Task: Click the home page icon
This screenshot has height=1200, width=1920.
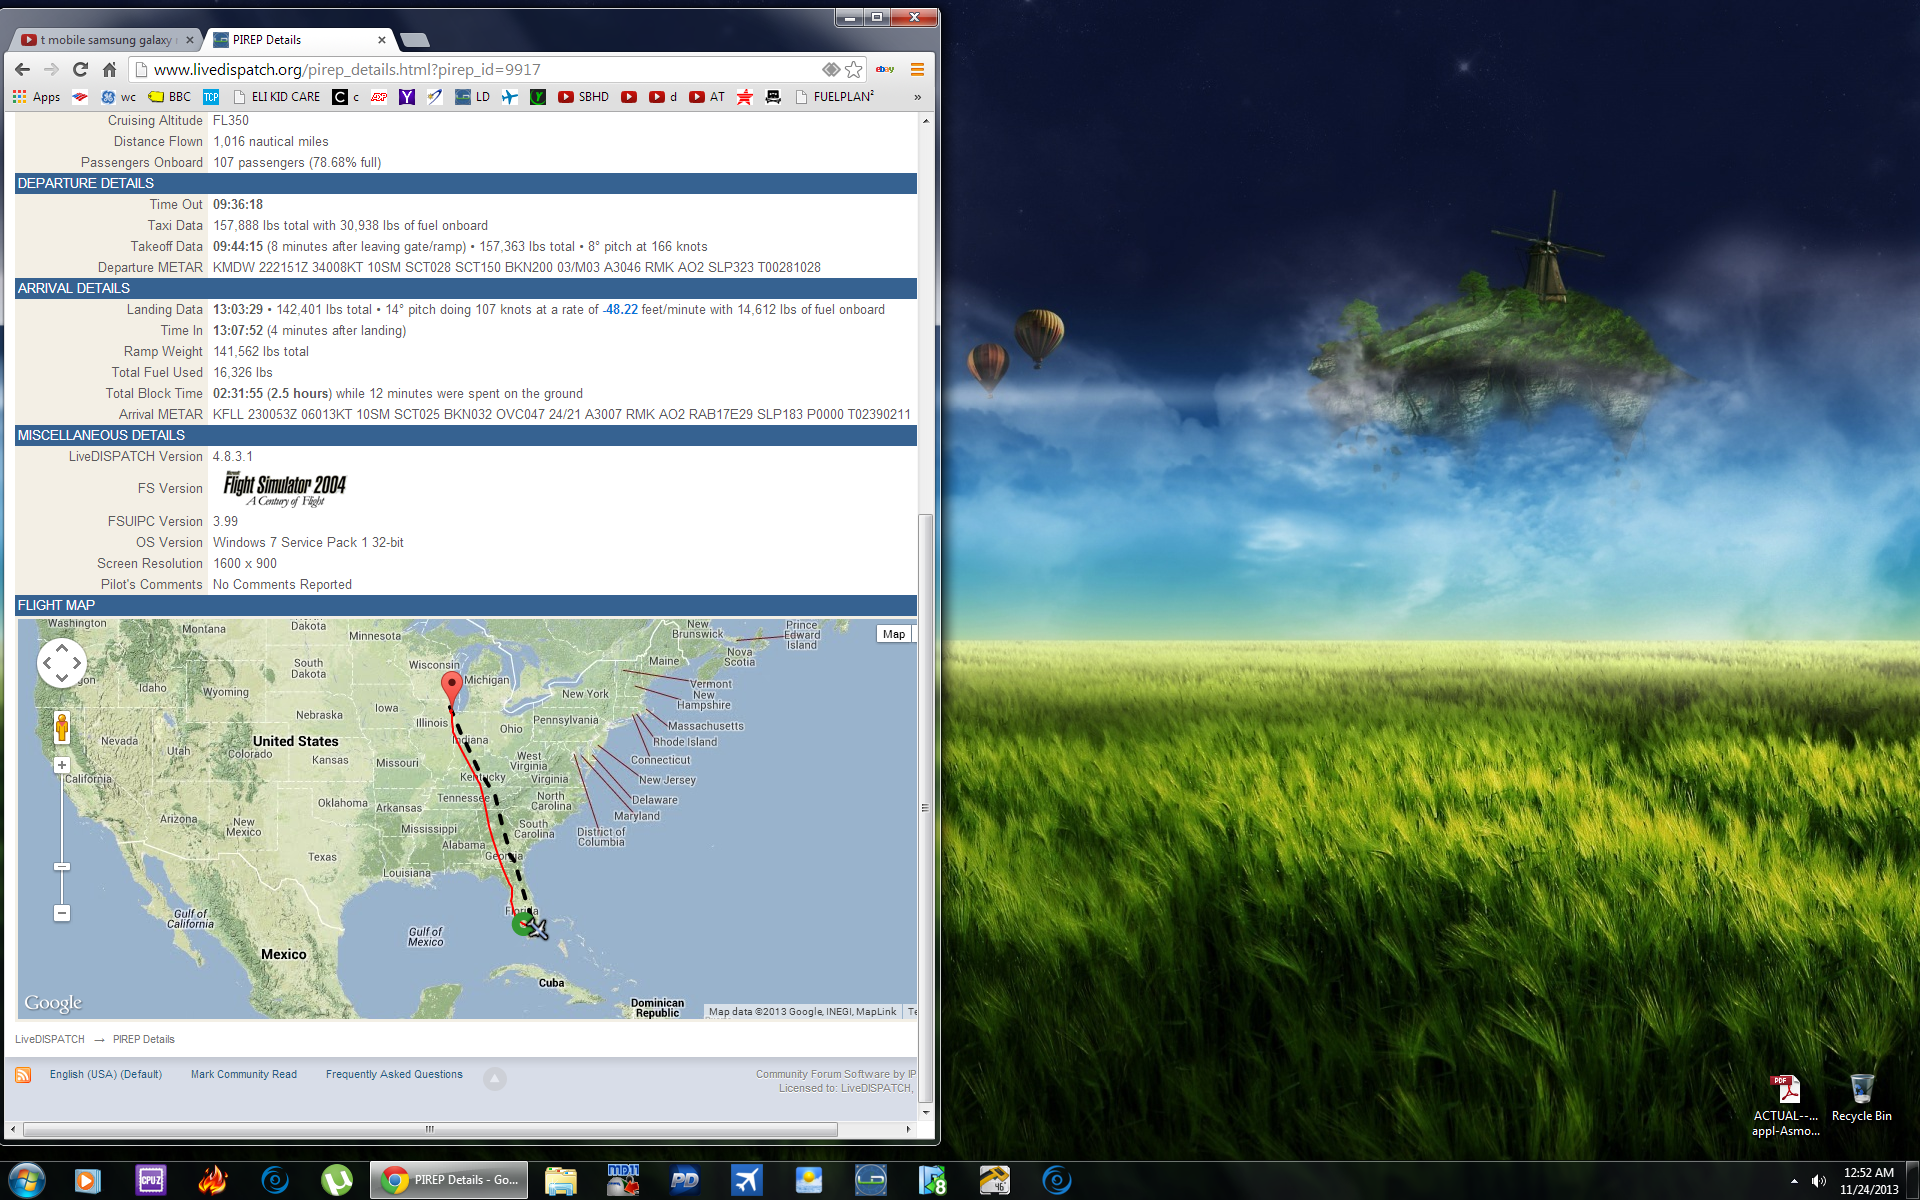Action: point(110,69)
